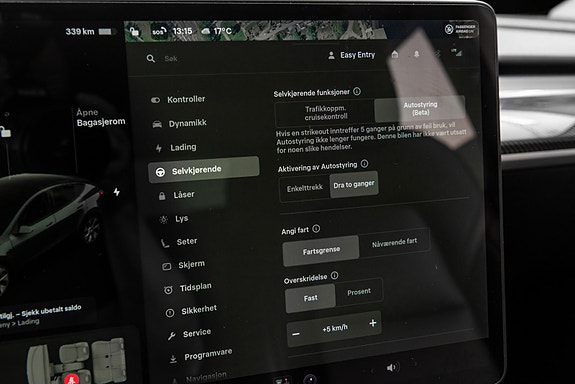Select Nåværende fart speed option
The image size is (575, 384).
[394, 242]
